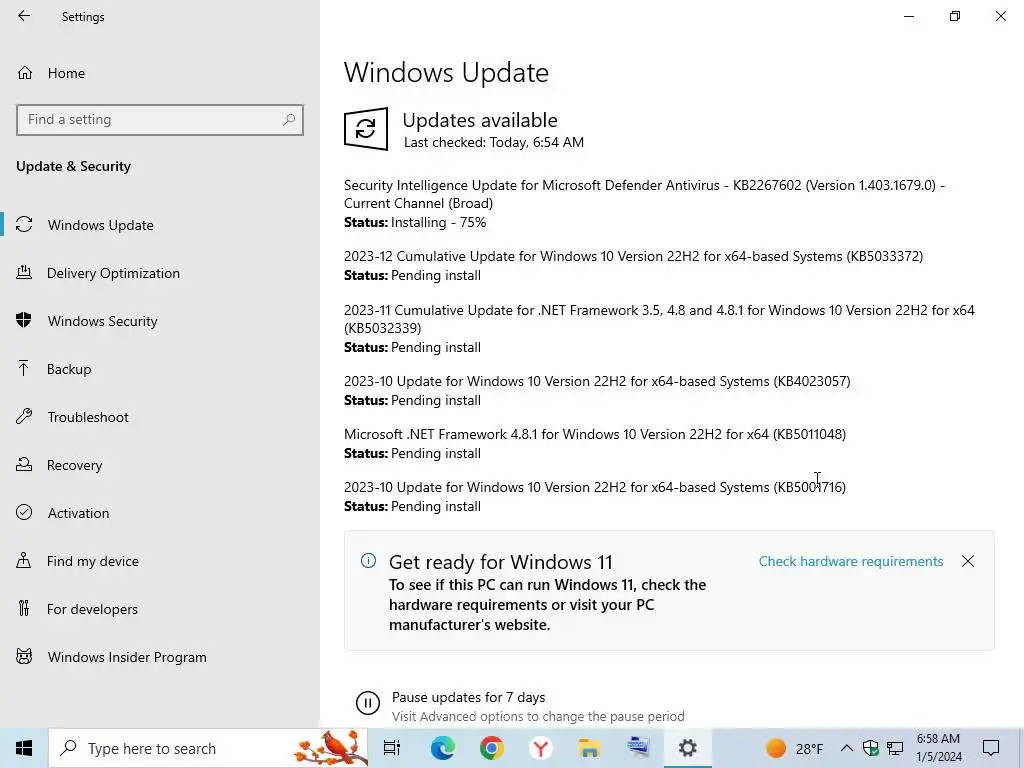
Task: Click Status: Installing - 75% text
Action: pos(415,222)
